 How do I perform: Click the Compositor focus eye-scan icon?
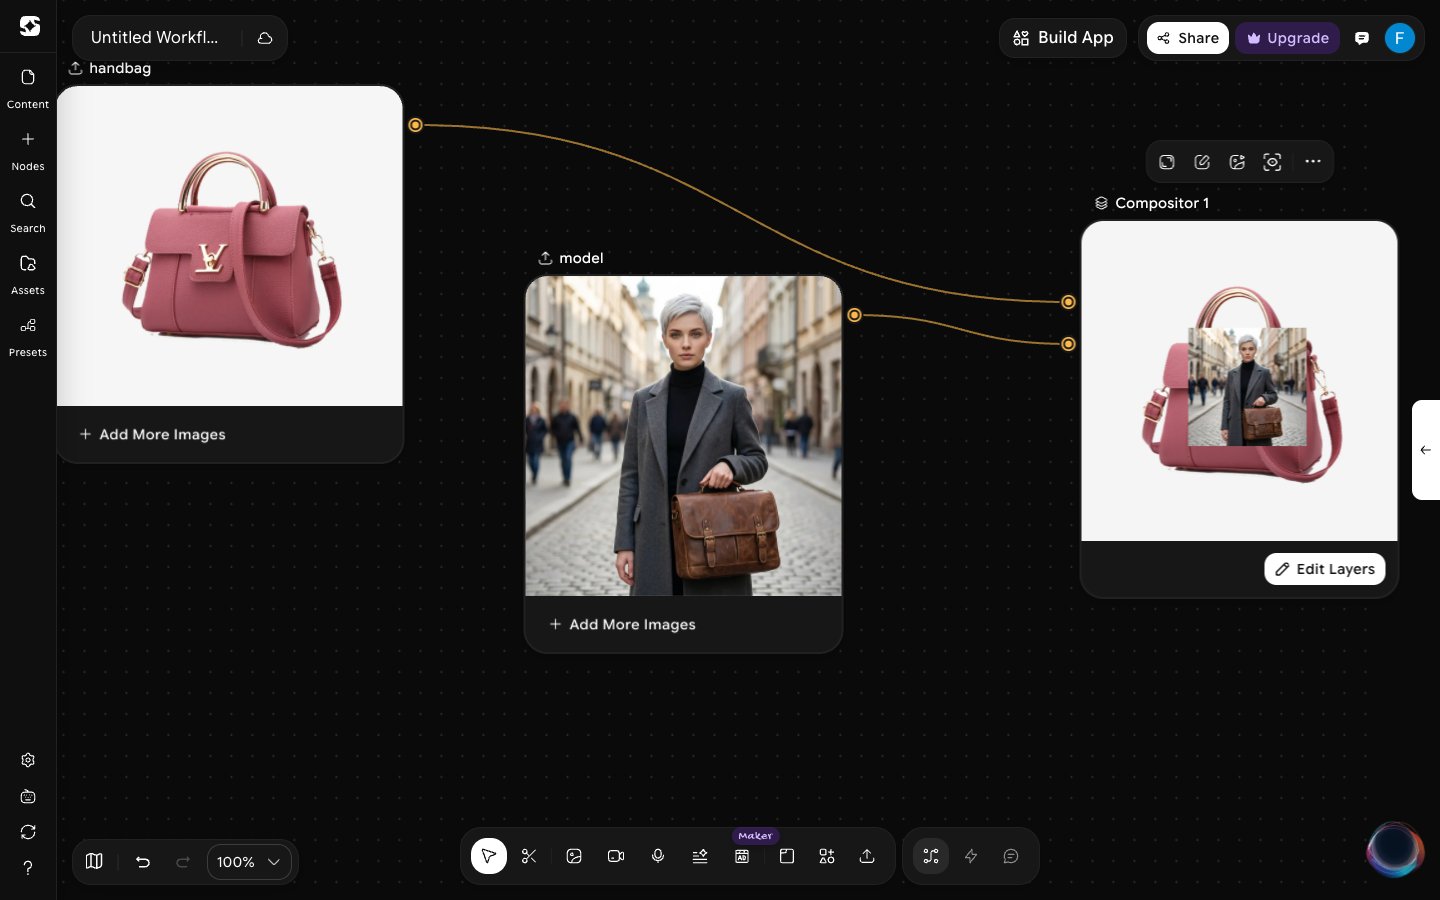pos(1272,162)
